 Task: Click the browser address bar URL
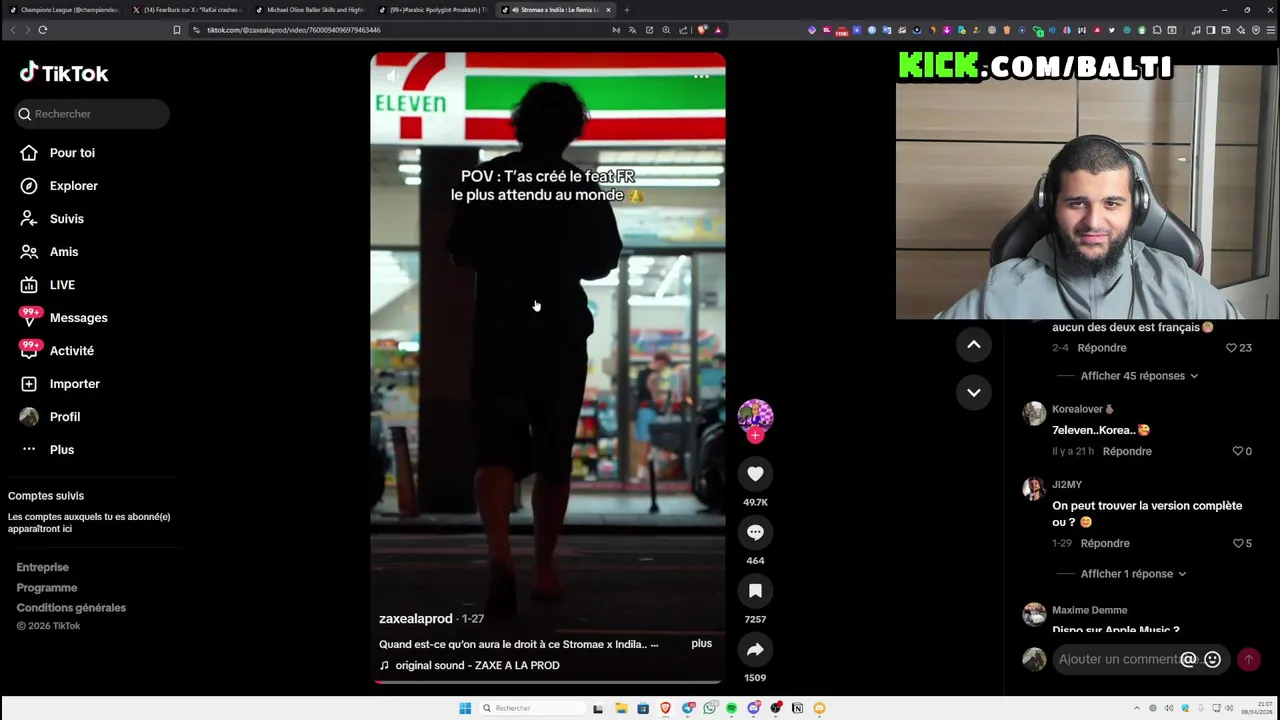(294, 30)
